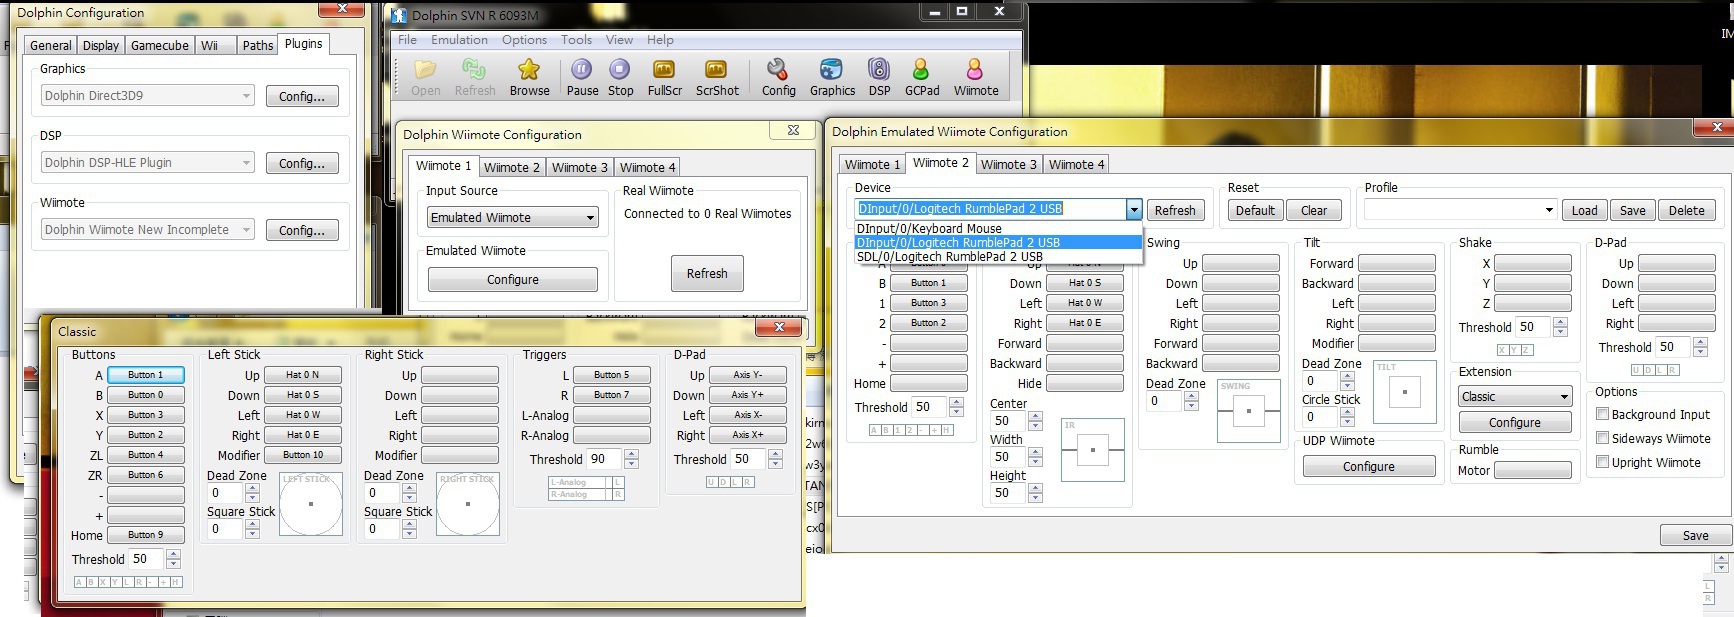This screenshot has height=617, width=1734.
Task: Click Configure under Emulated Wiimote
Action: (x=513, y=279)
